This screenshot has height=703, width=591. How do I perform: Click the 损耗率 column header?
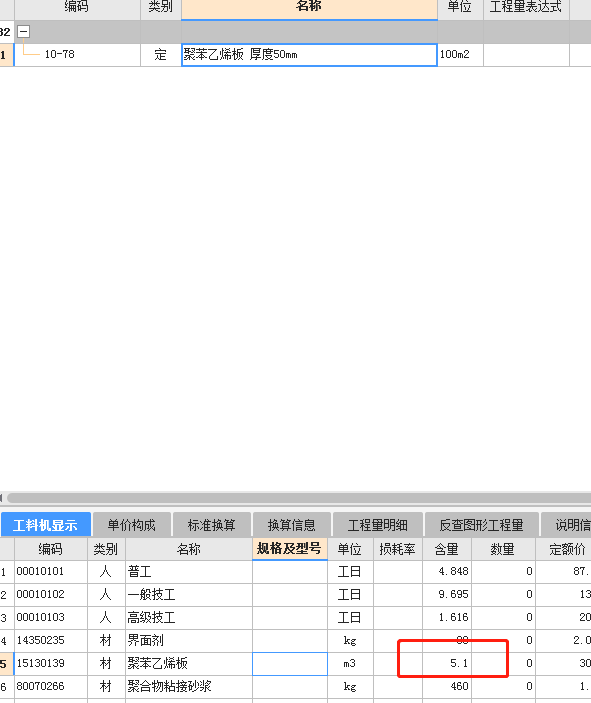398,549
